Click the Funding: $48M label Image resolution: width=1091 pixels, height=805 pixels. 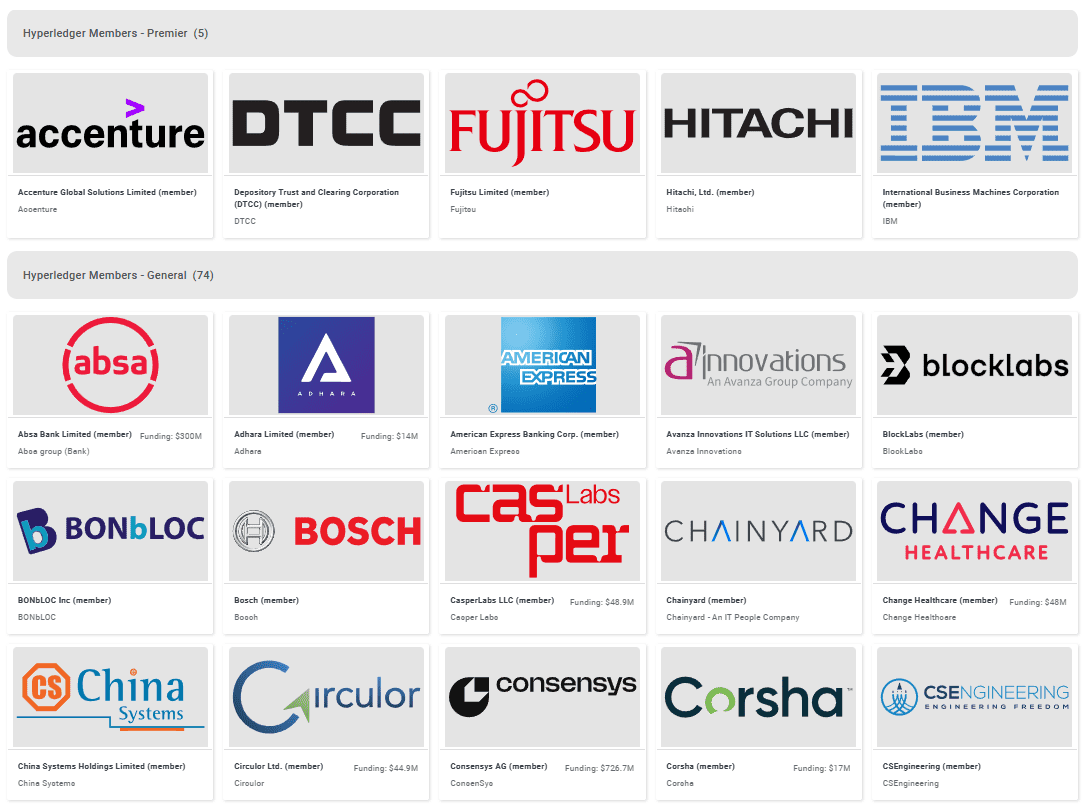[1037, 603]
